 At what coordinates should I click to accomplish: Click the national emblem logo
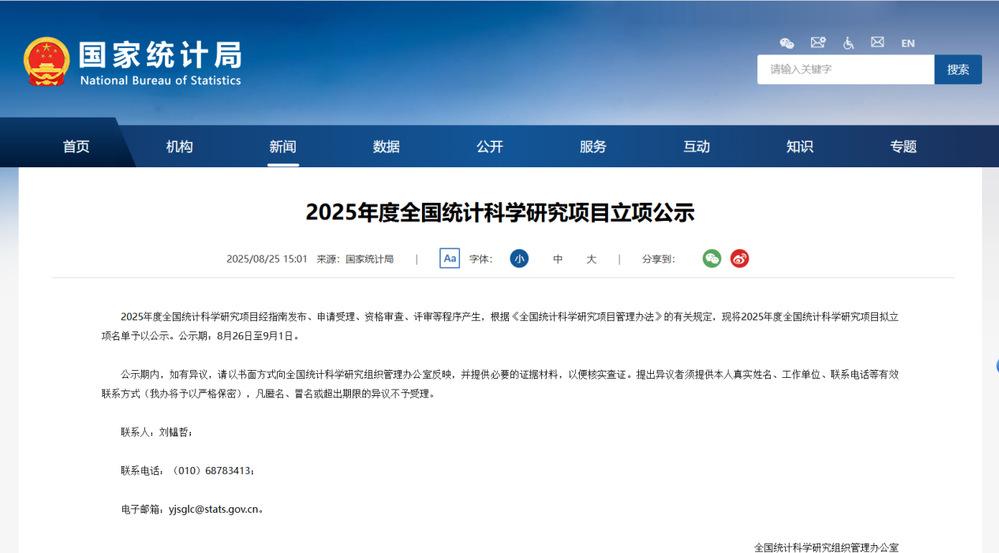coord(46,62)
